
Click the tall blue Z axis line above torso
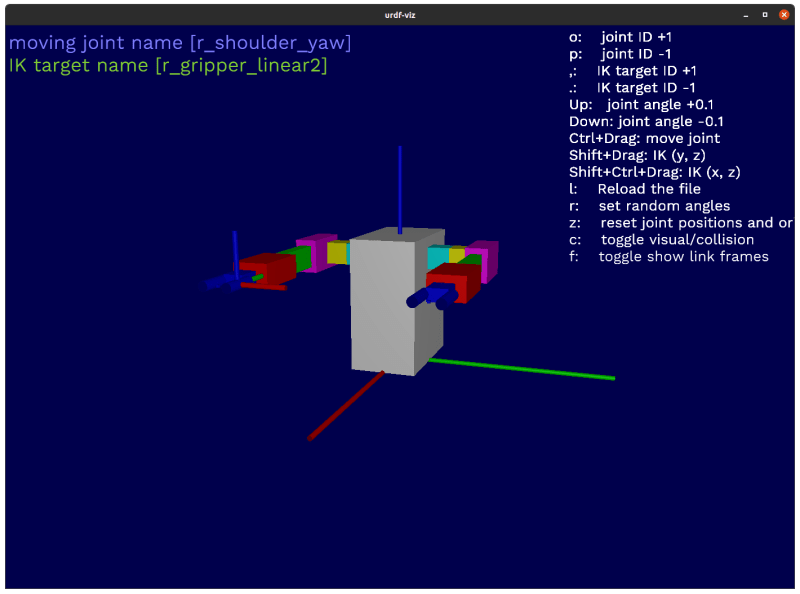[x=400, y=190]
